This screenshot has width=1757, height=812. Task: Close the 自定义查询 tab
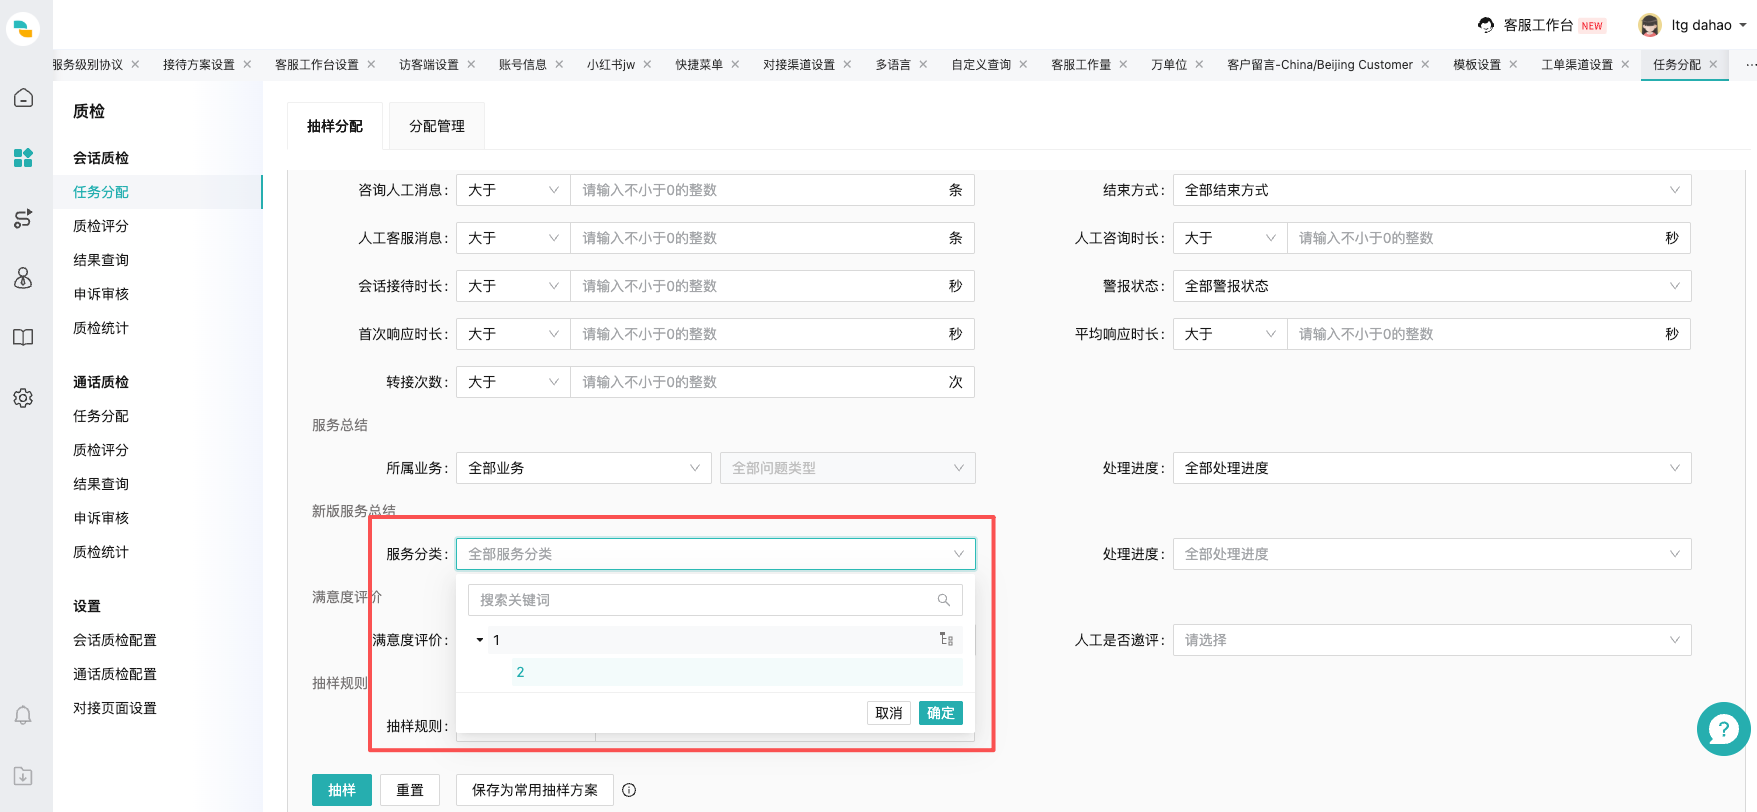1023,64
